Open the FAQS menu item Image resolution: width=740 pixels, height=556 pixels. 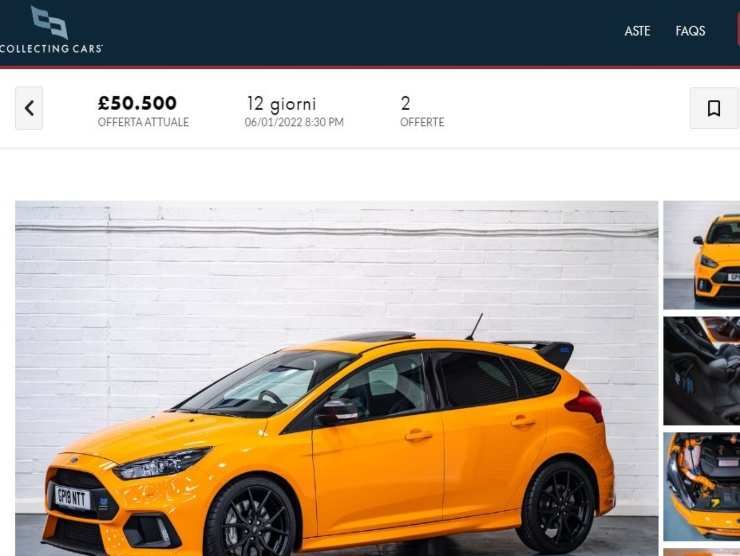click(x=690, y=31)
